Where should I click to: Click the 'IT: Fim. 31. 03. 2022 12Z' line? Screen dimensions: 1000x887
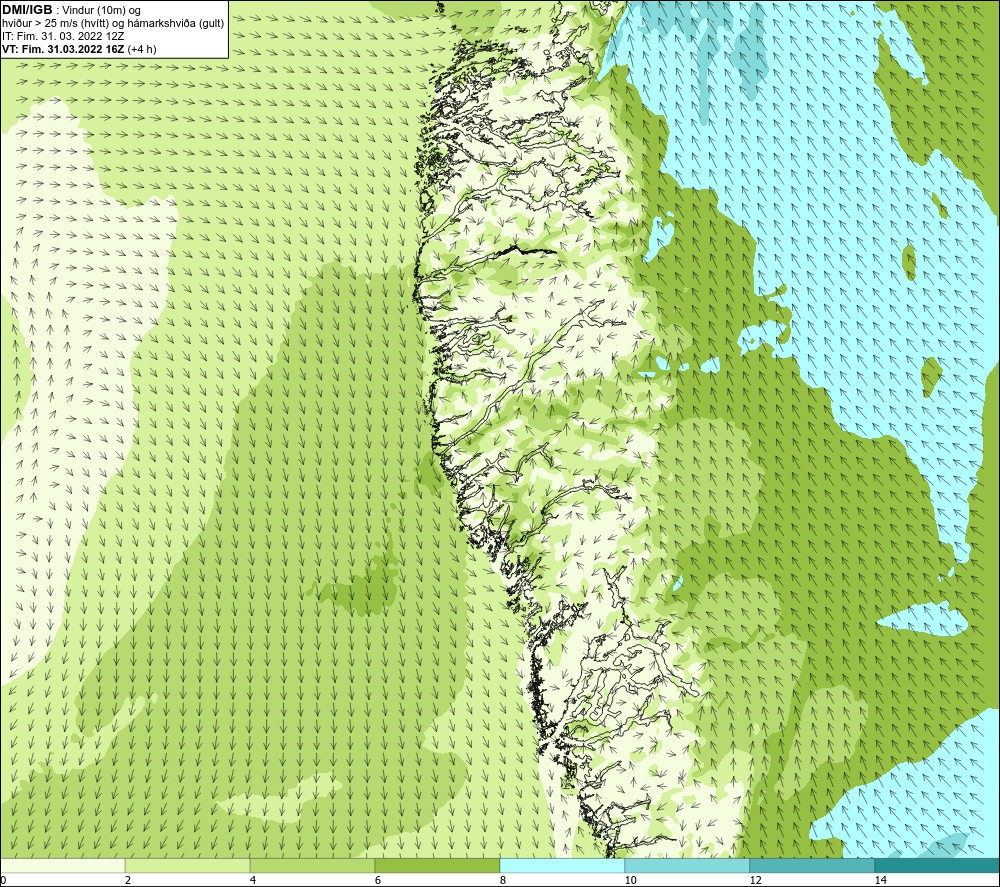coord(63,36)
